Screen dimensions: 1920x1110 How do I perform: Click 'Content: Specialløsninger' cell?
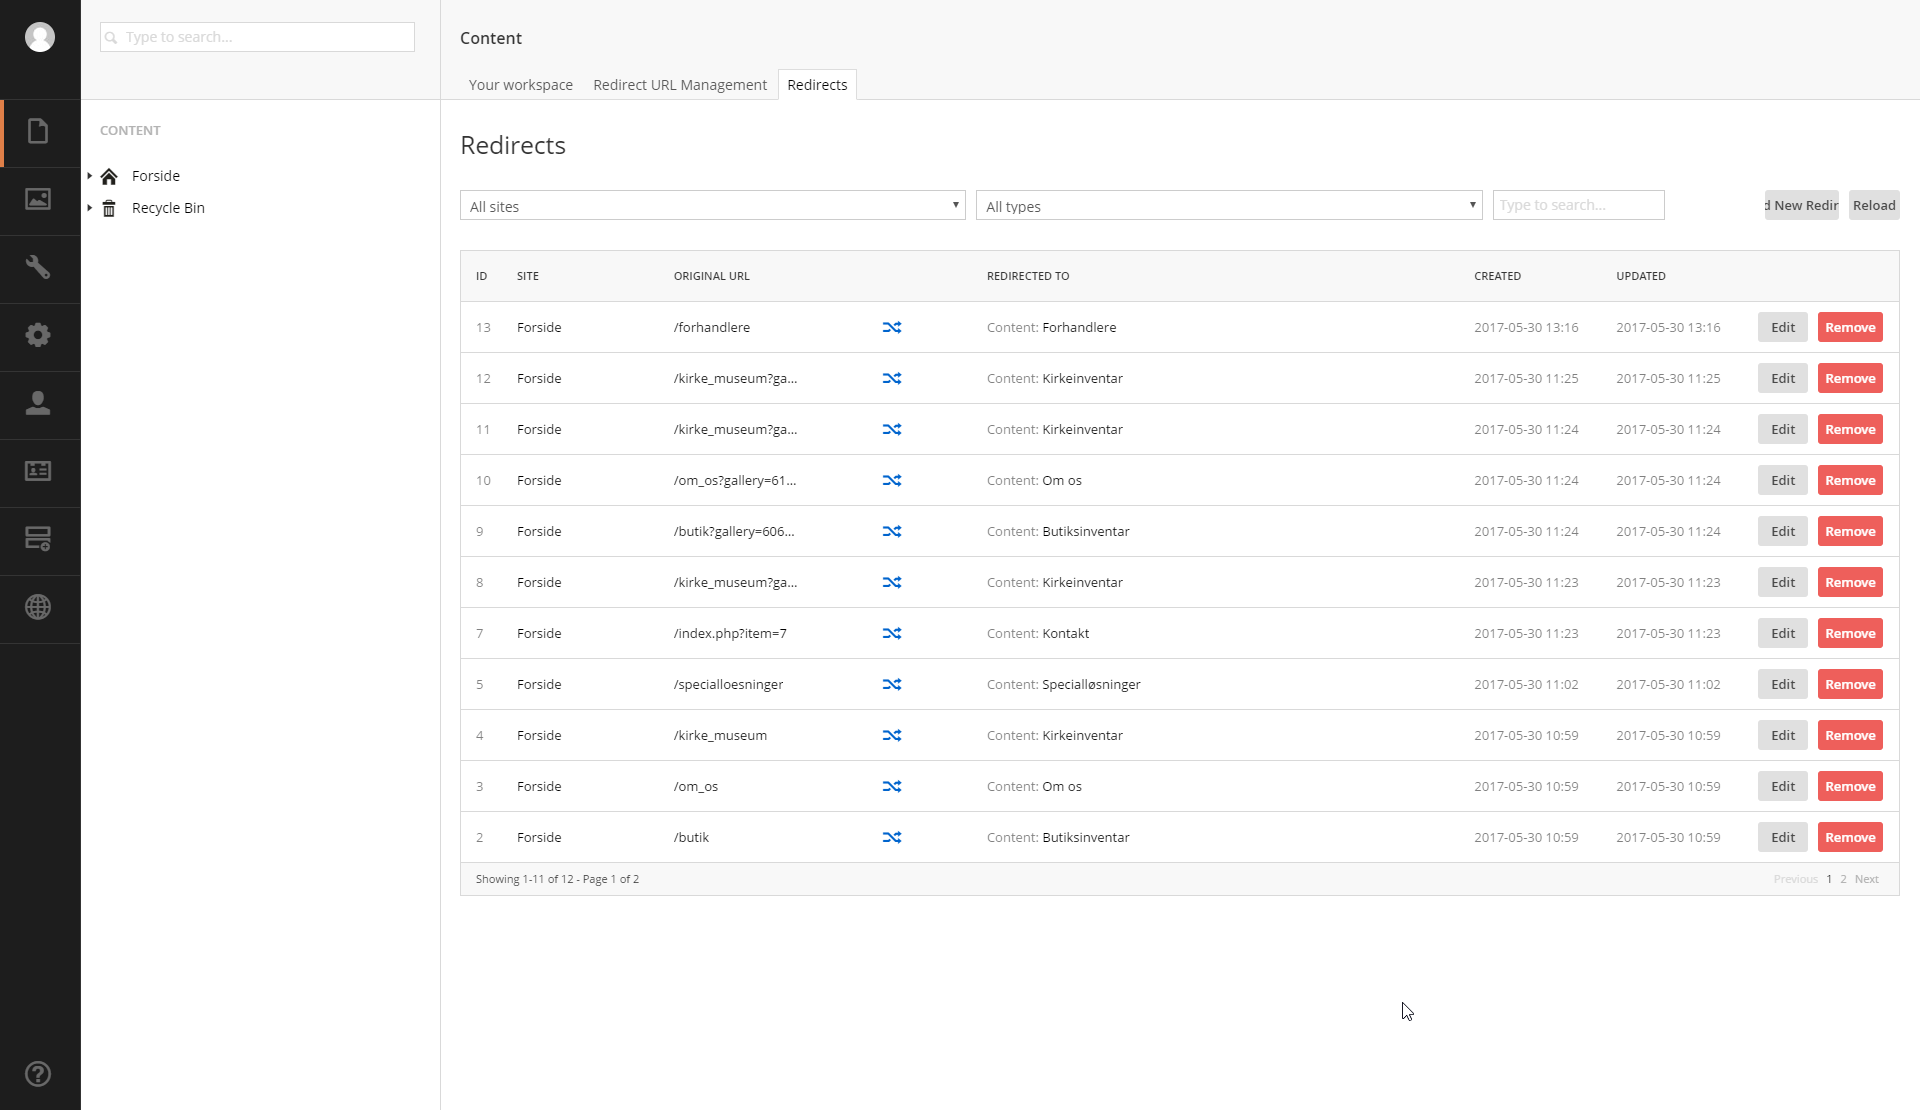click(1063, 684)
